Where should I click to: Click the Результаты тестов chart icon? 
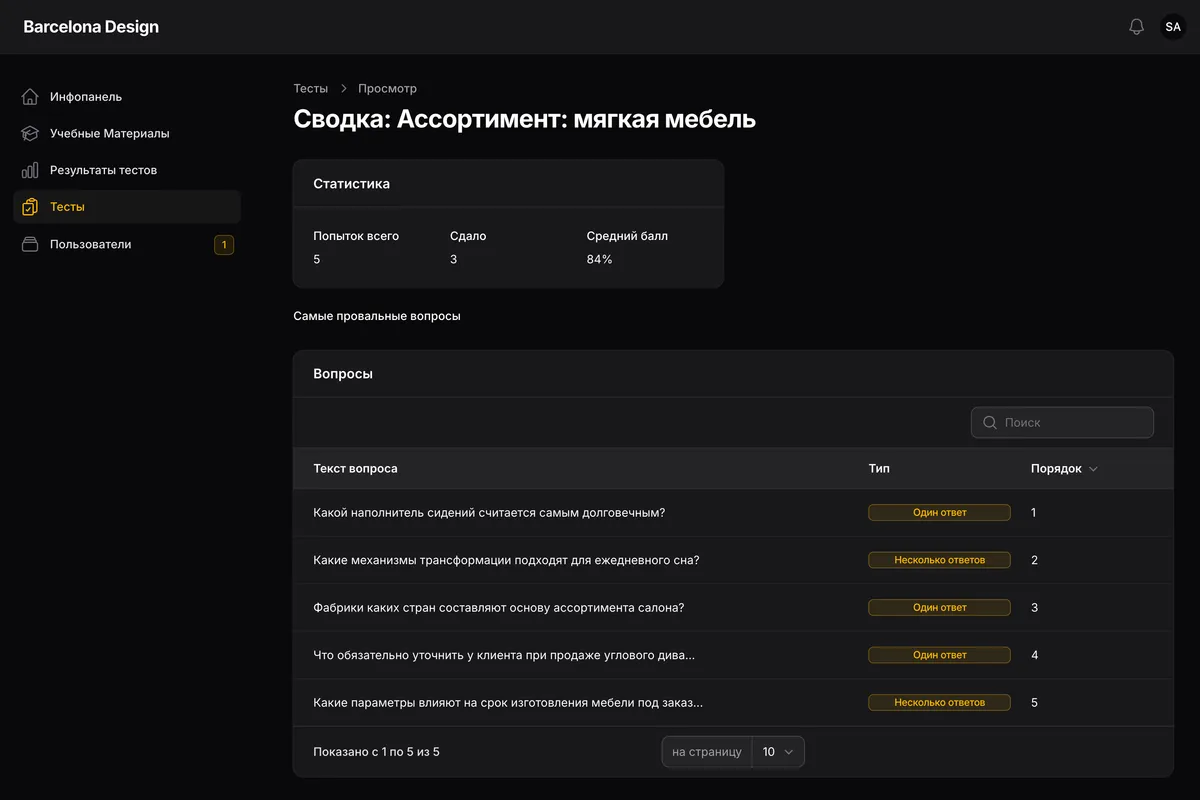tap(30, 170)
